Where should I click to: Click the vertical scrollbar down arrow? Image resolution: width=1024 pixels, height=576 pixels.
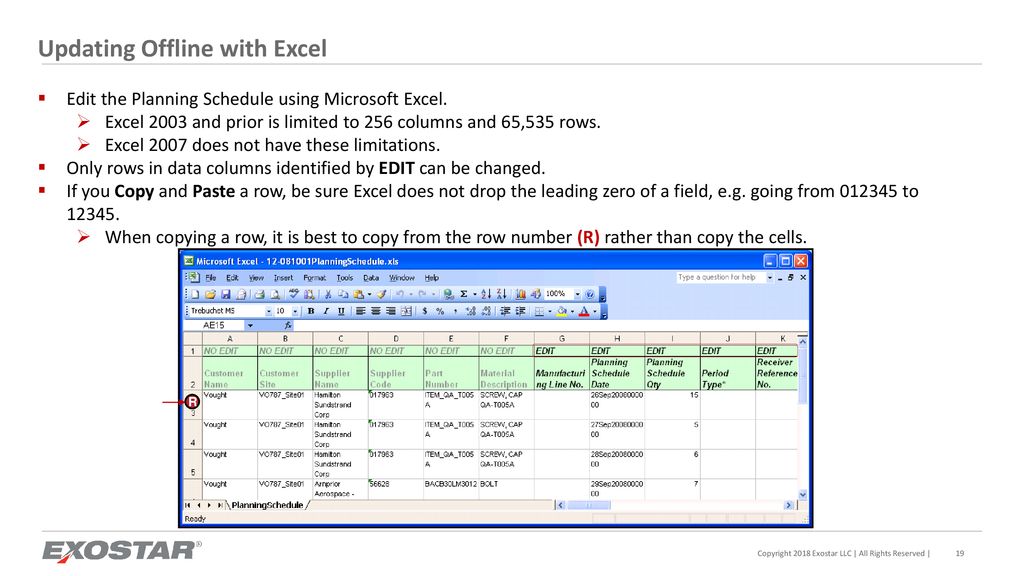click(x=803, y=495)
